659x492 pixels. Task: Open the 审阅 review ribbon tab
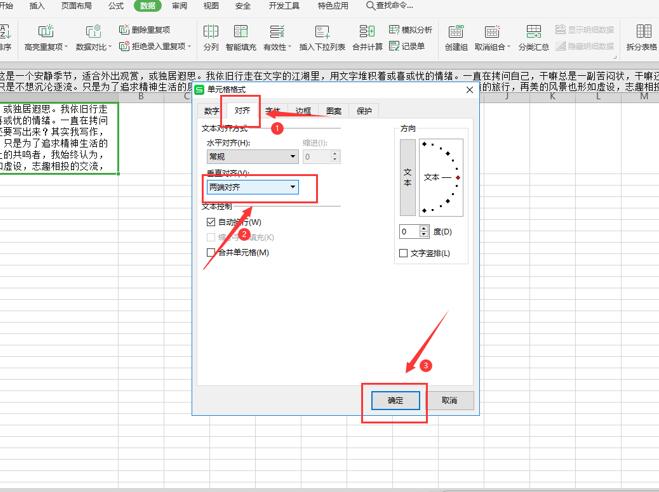click(179, 6)
